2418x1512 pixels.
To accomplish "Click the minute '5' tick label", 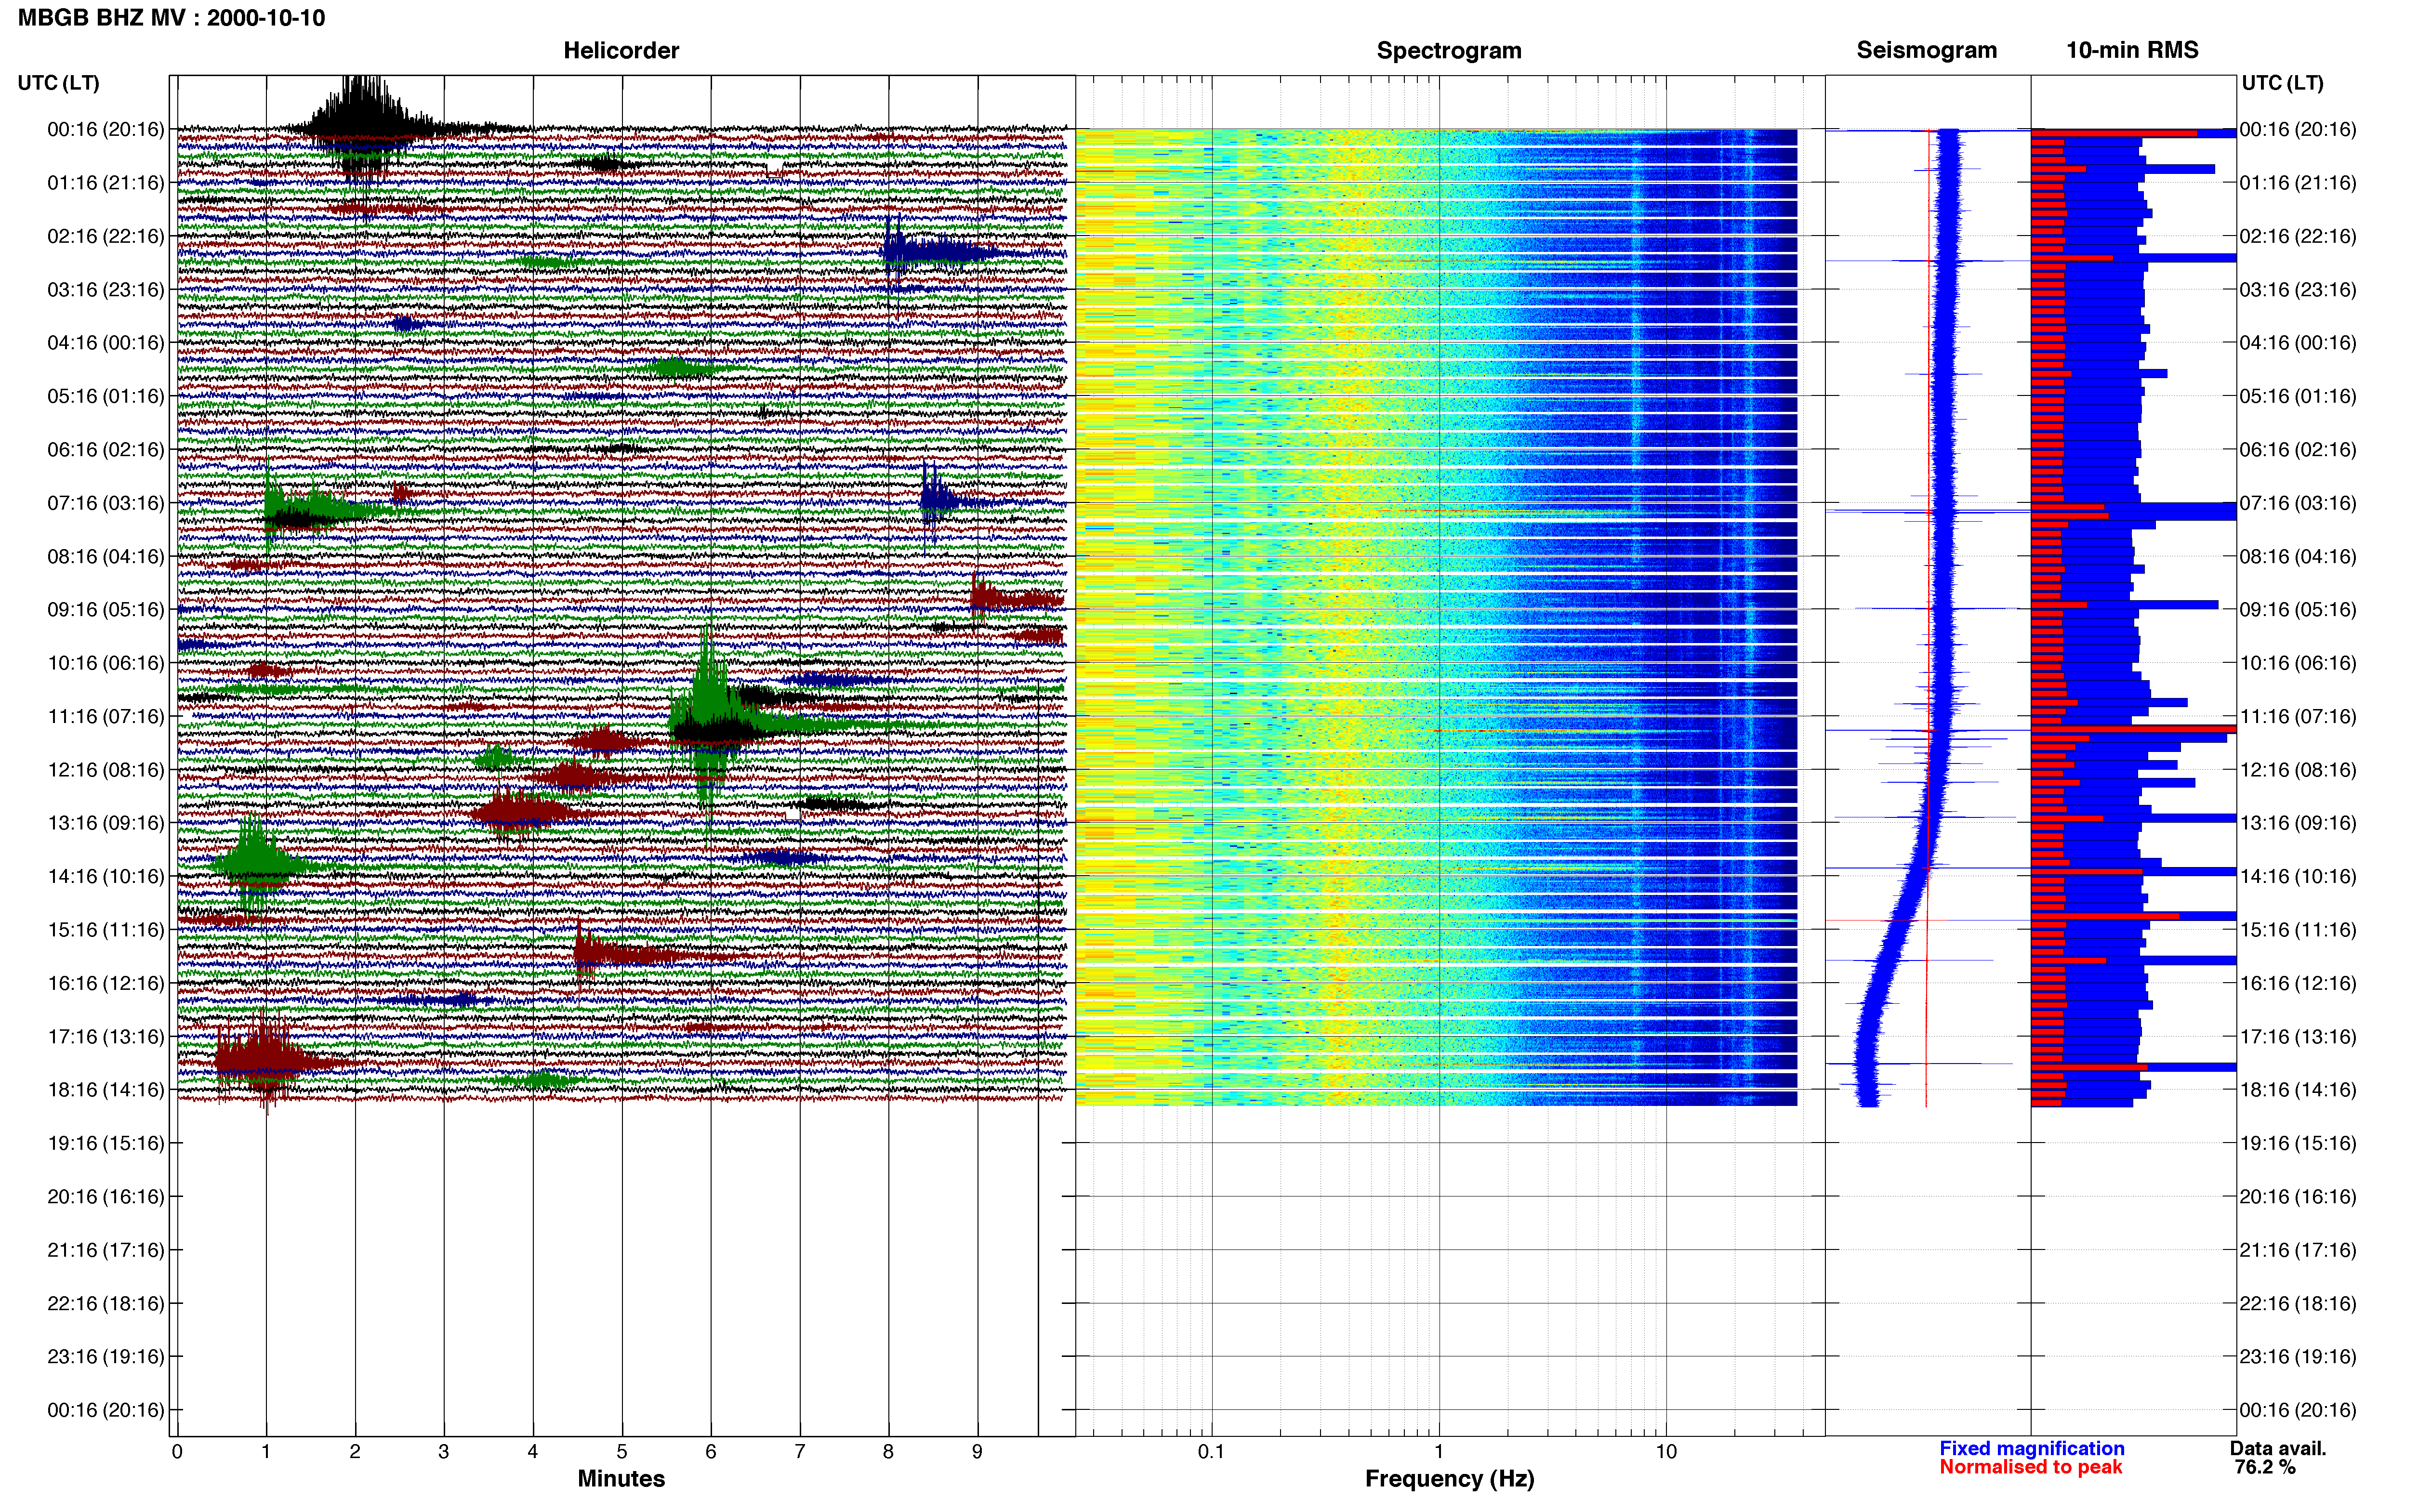I will [622, 1452].
